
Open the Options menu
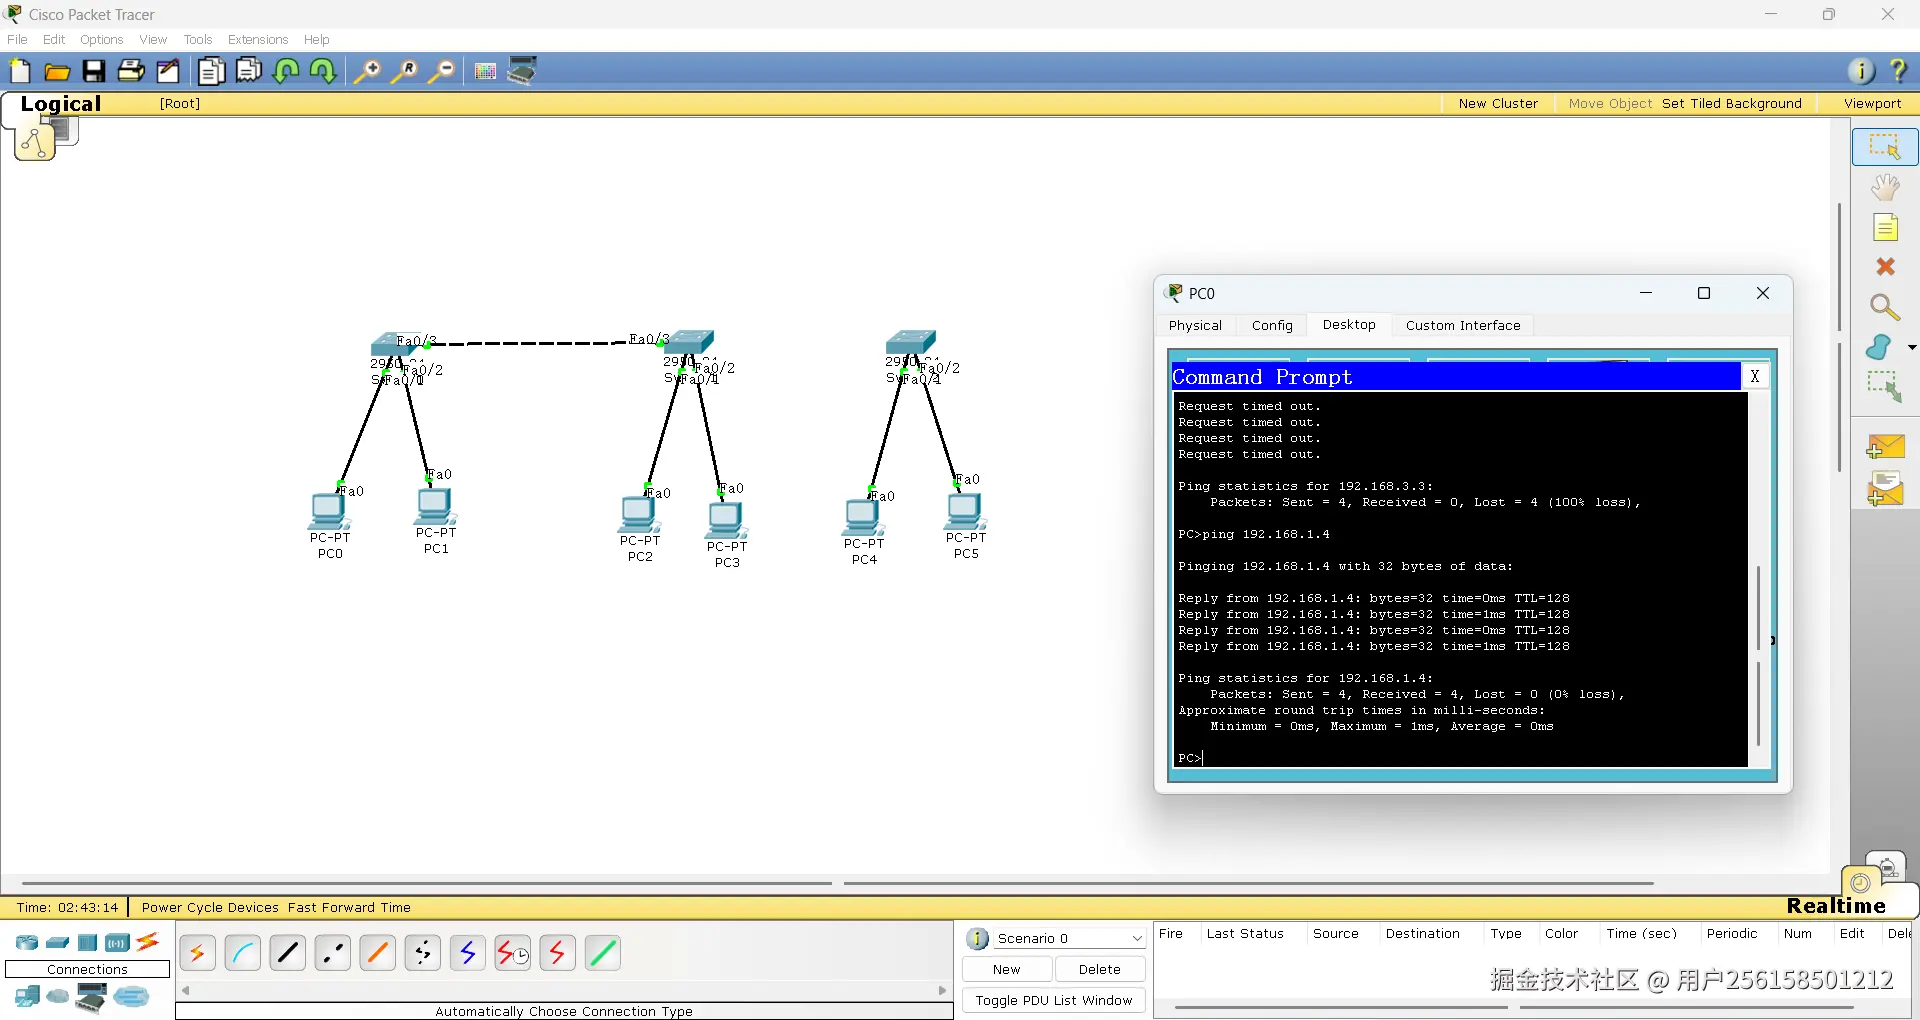102,39
